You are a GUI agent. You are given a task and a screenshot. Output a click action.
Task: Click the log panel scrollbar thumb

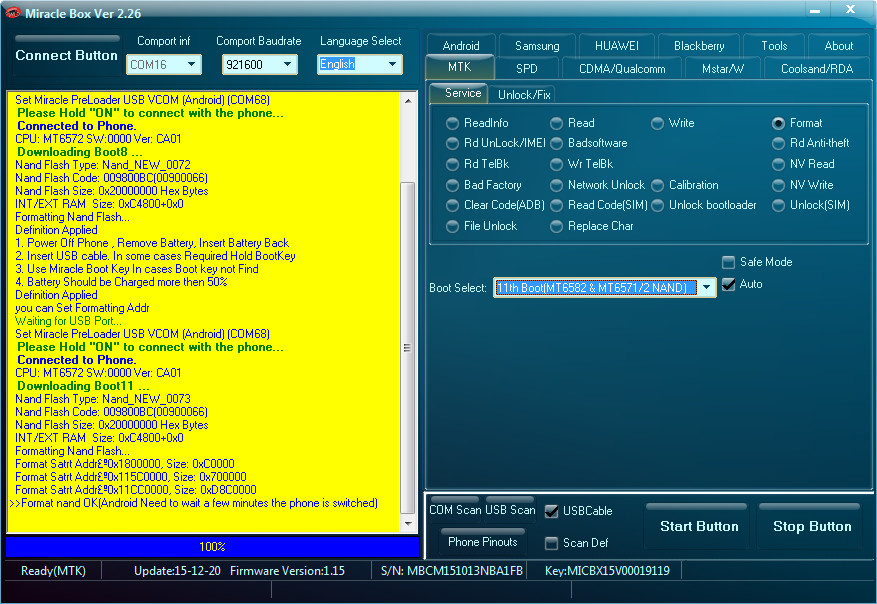[408, 347]
